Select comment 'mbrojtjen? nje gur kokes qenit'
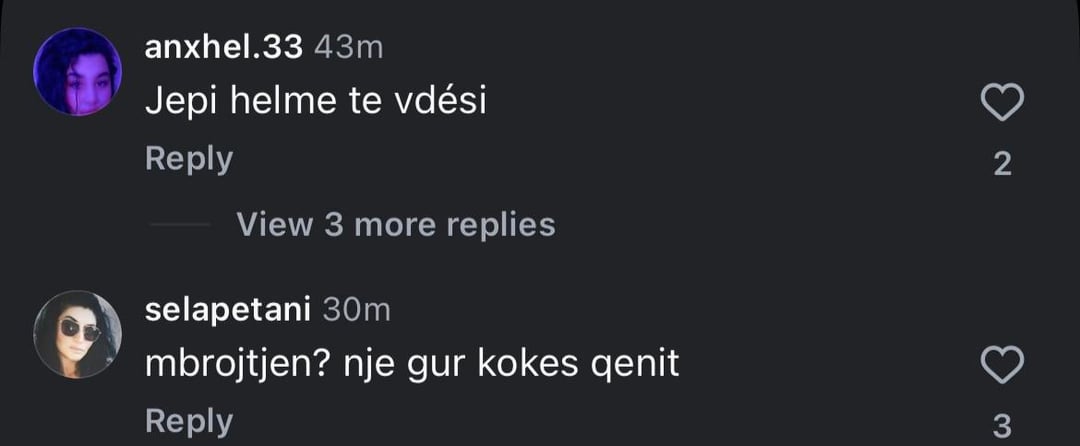 [x=412, y=364]
